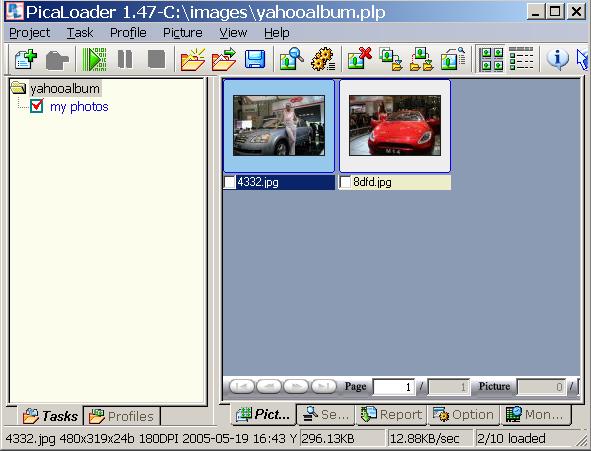Select the my photos task label
Screen dimensions: 591x451
click(79, 107)
